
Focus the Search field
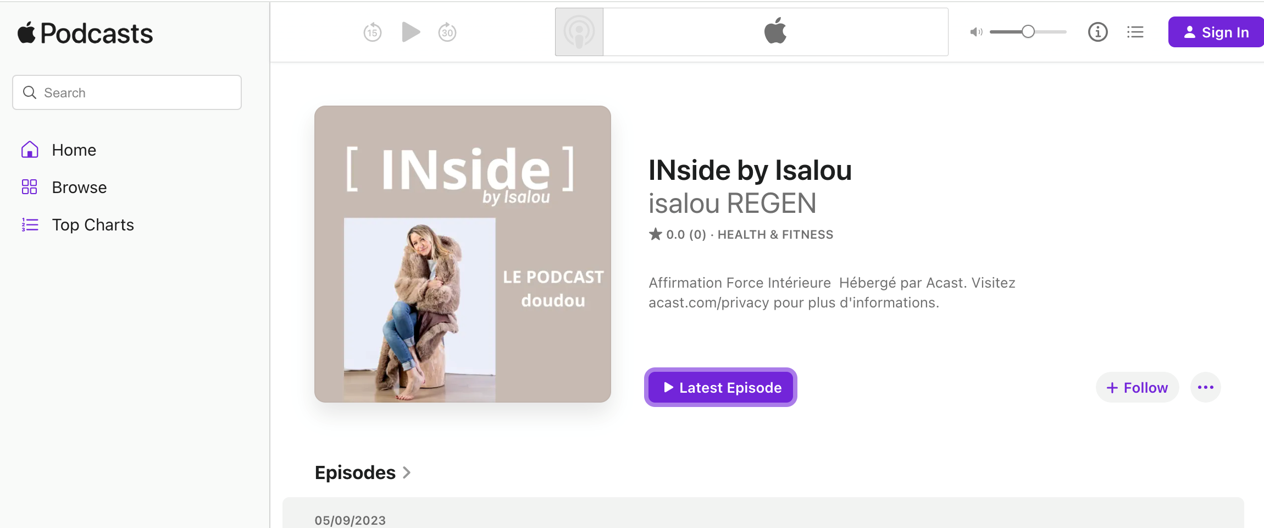point(127,92)
